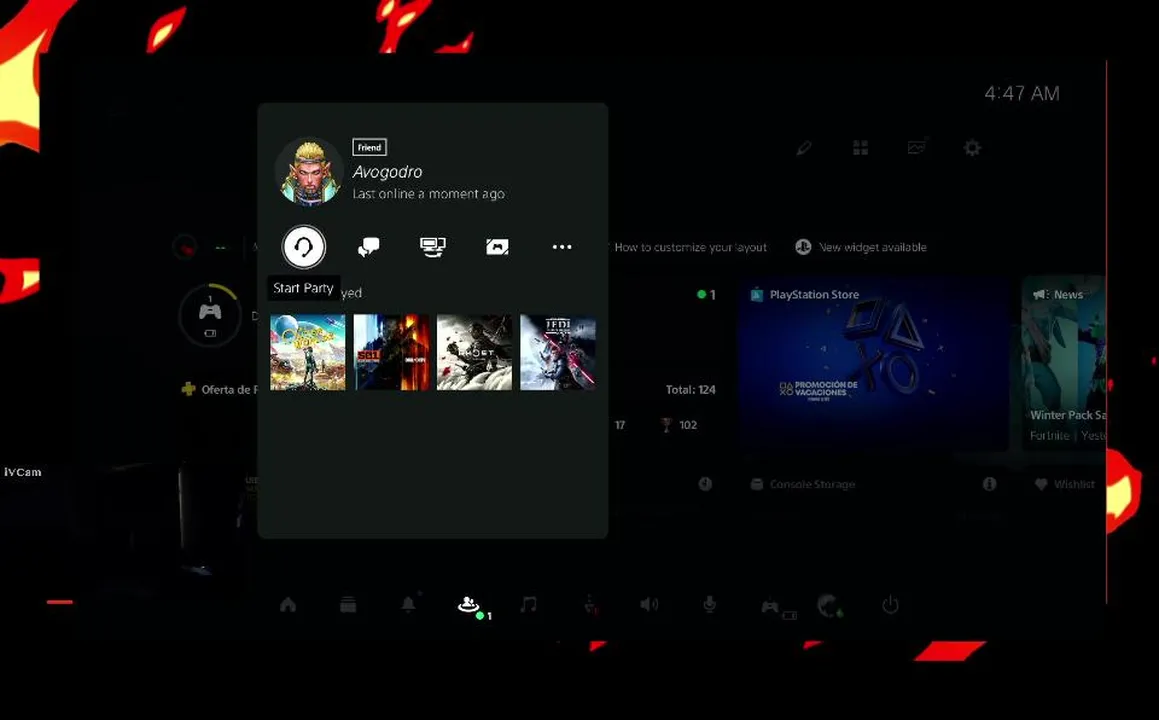Go to Home in control center bar

coord(288,605)
